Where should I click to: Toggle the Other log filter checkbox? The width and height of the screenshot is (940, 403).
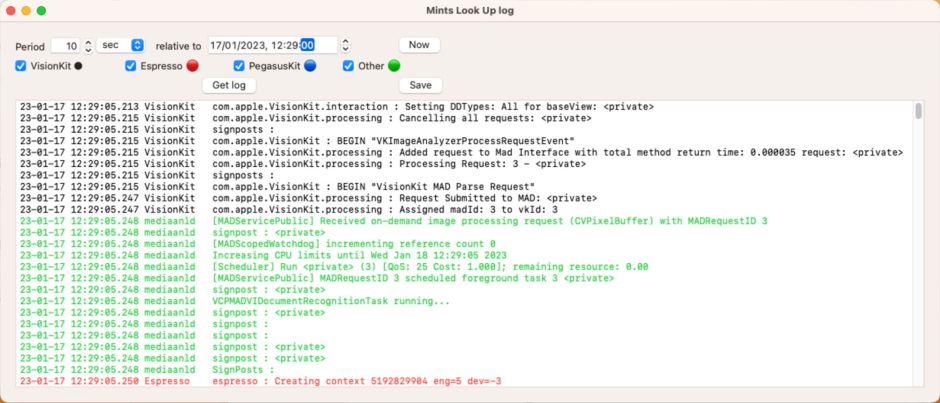348,66
